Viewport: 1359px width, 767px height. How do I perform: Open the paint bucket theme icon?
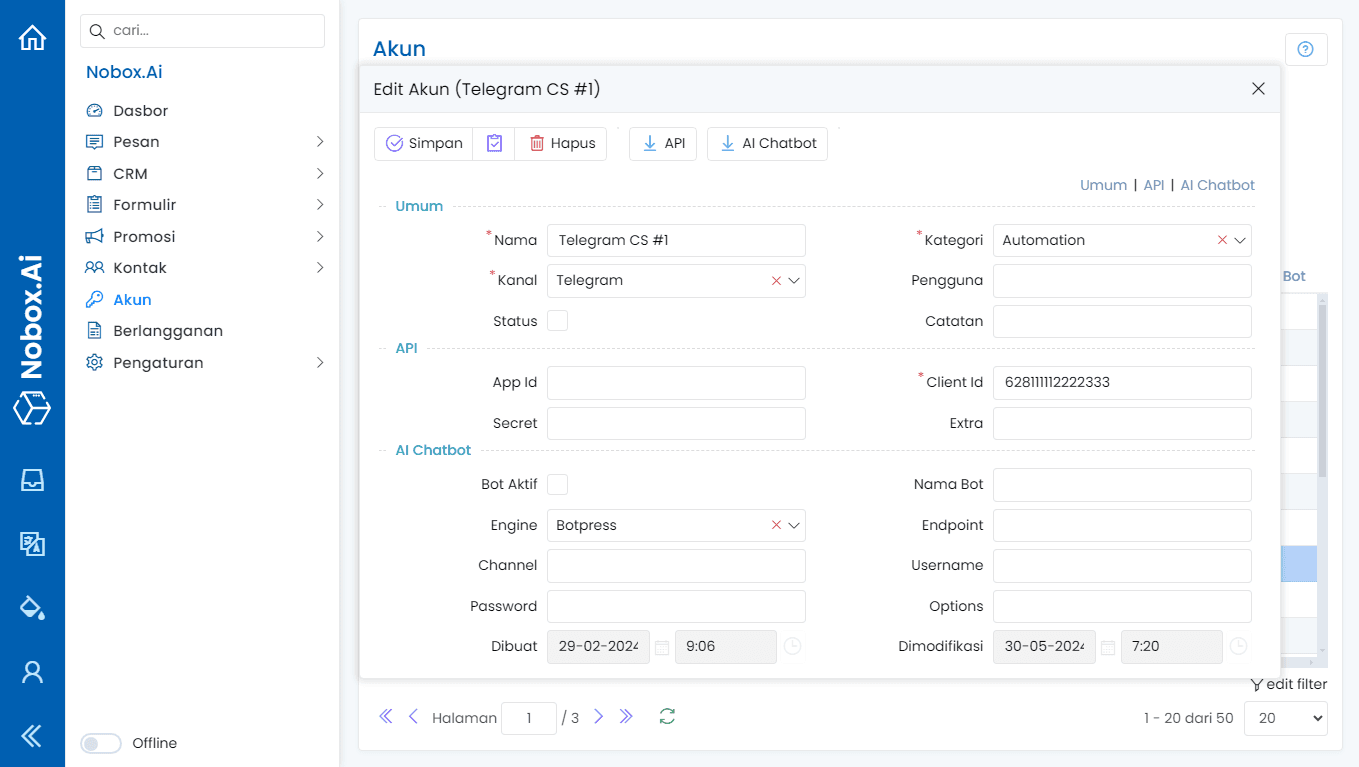tap(32, 607)
